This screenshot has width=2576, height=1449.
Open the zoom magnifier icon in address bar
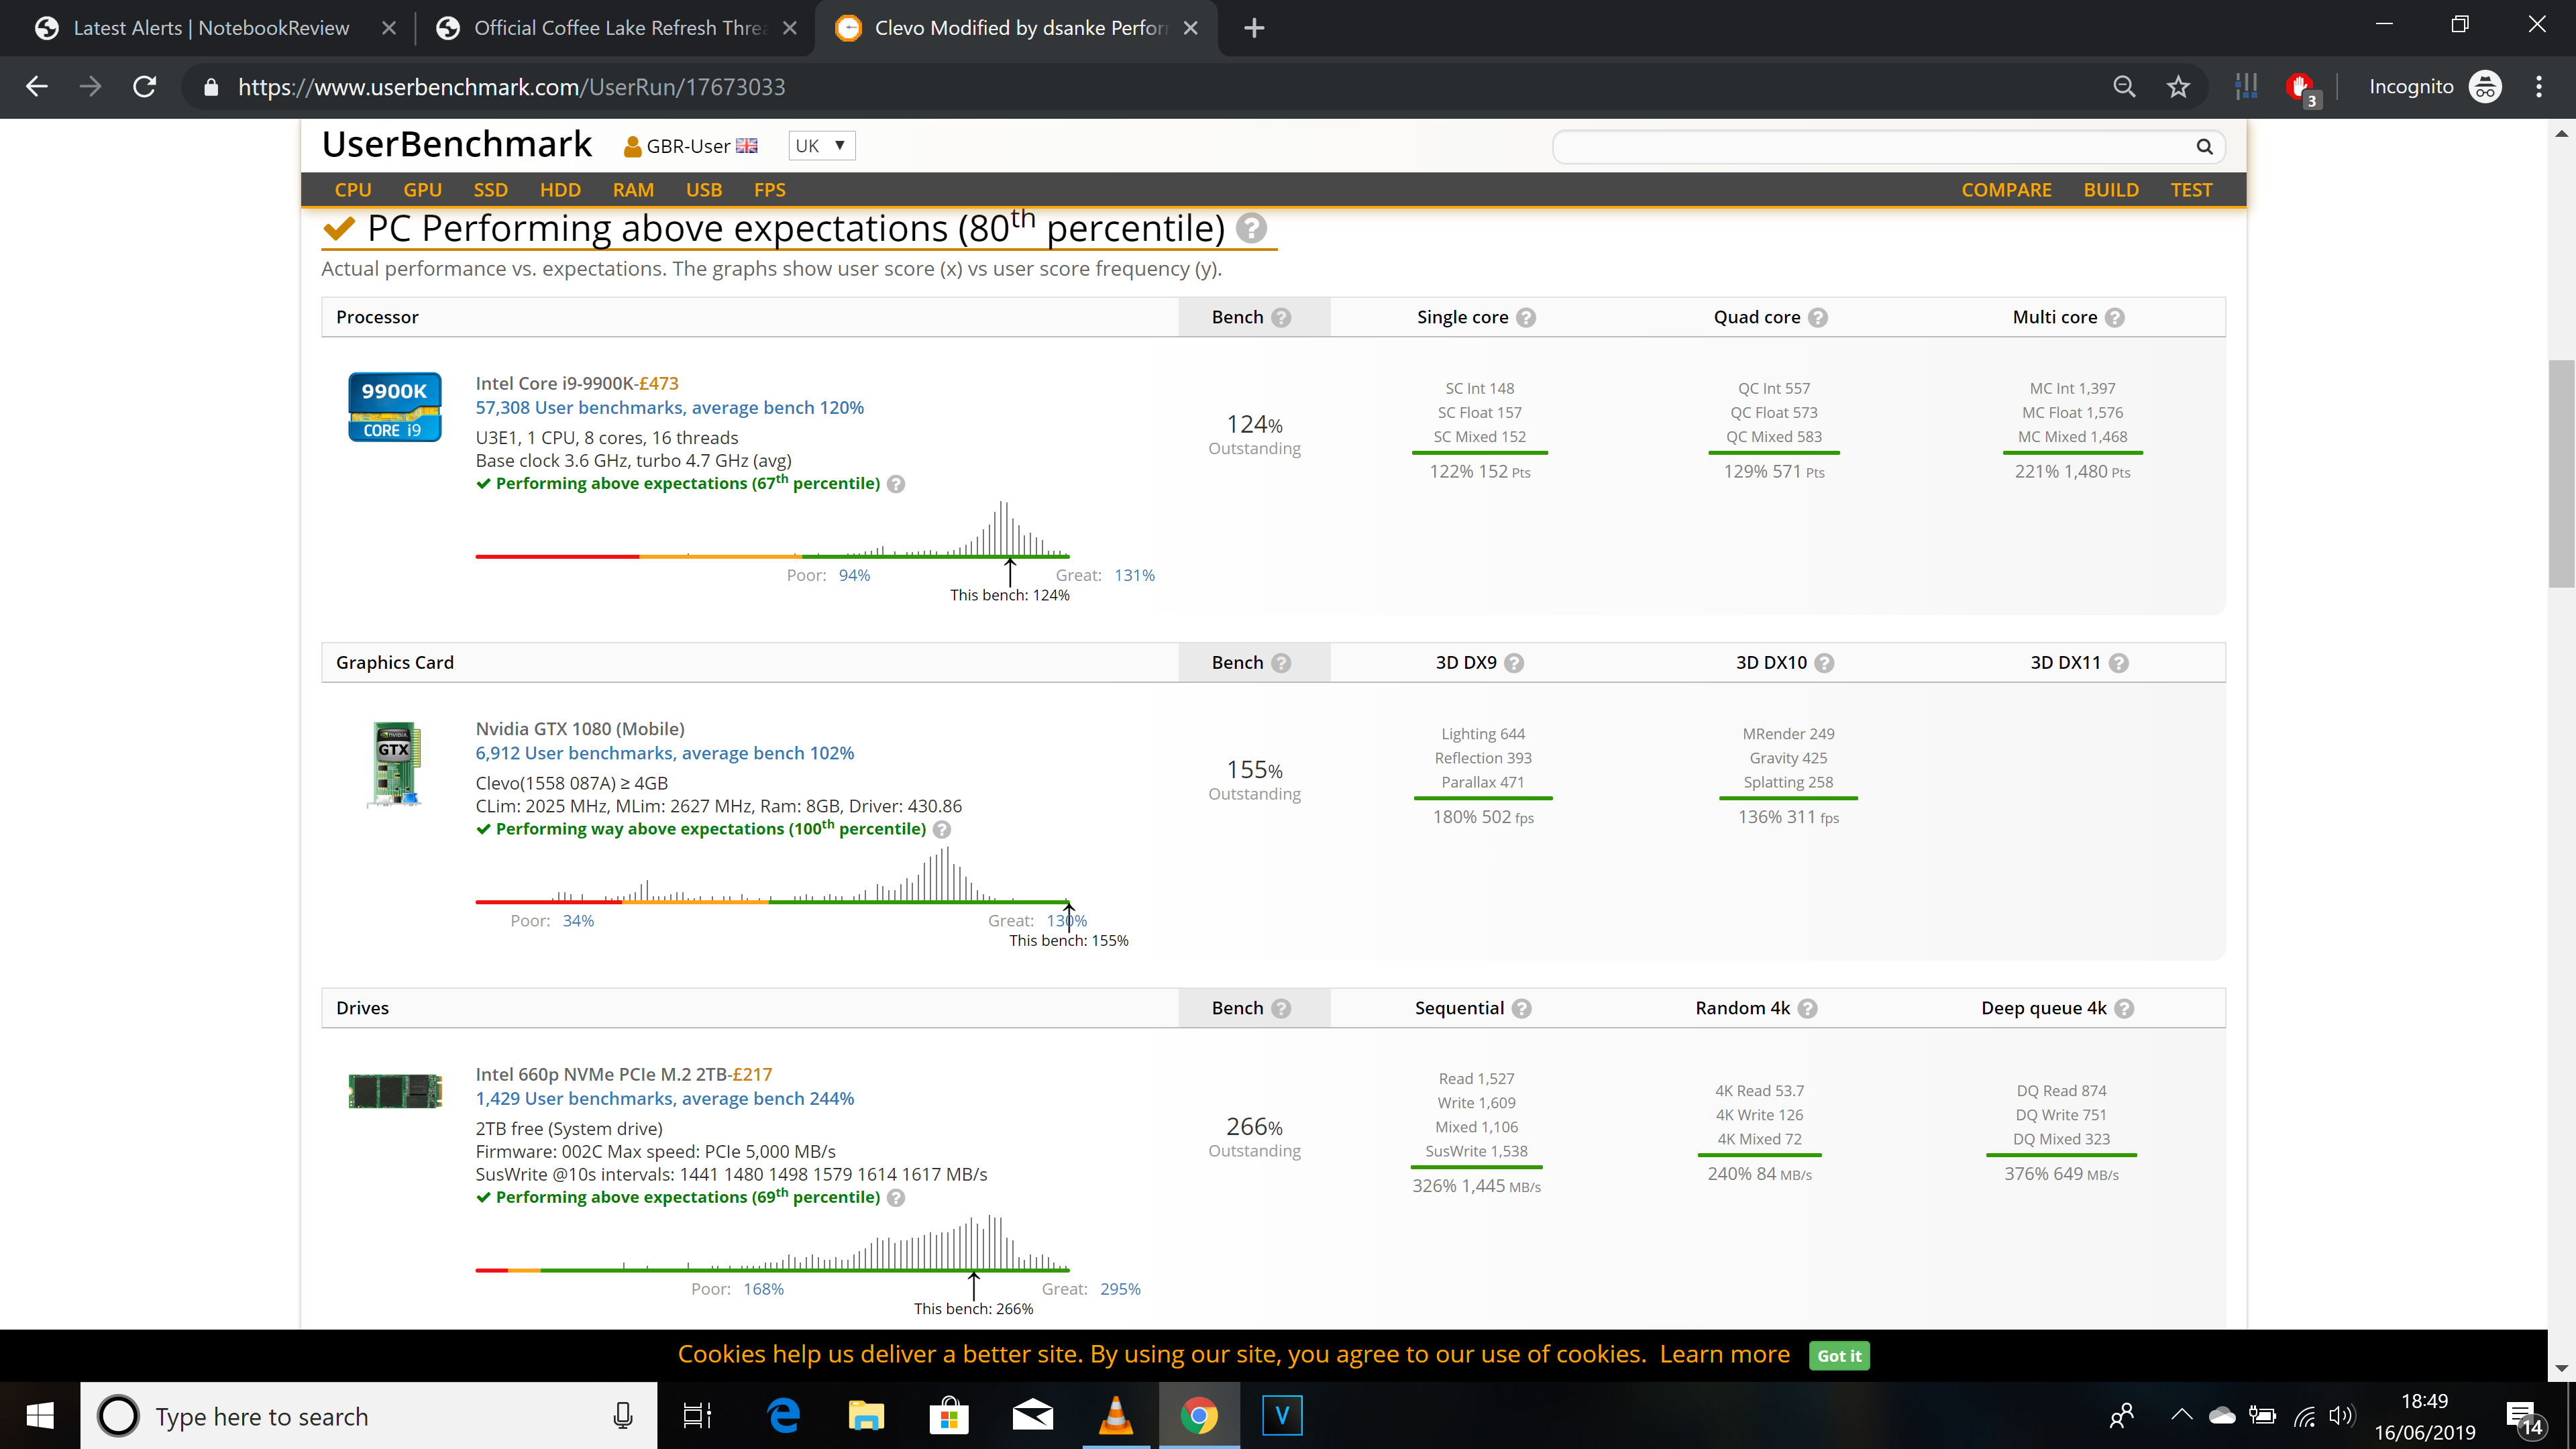[2124, 87]
